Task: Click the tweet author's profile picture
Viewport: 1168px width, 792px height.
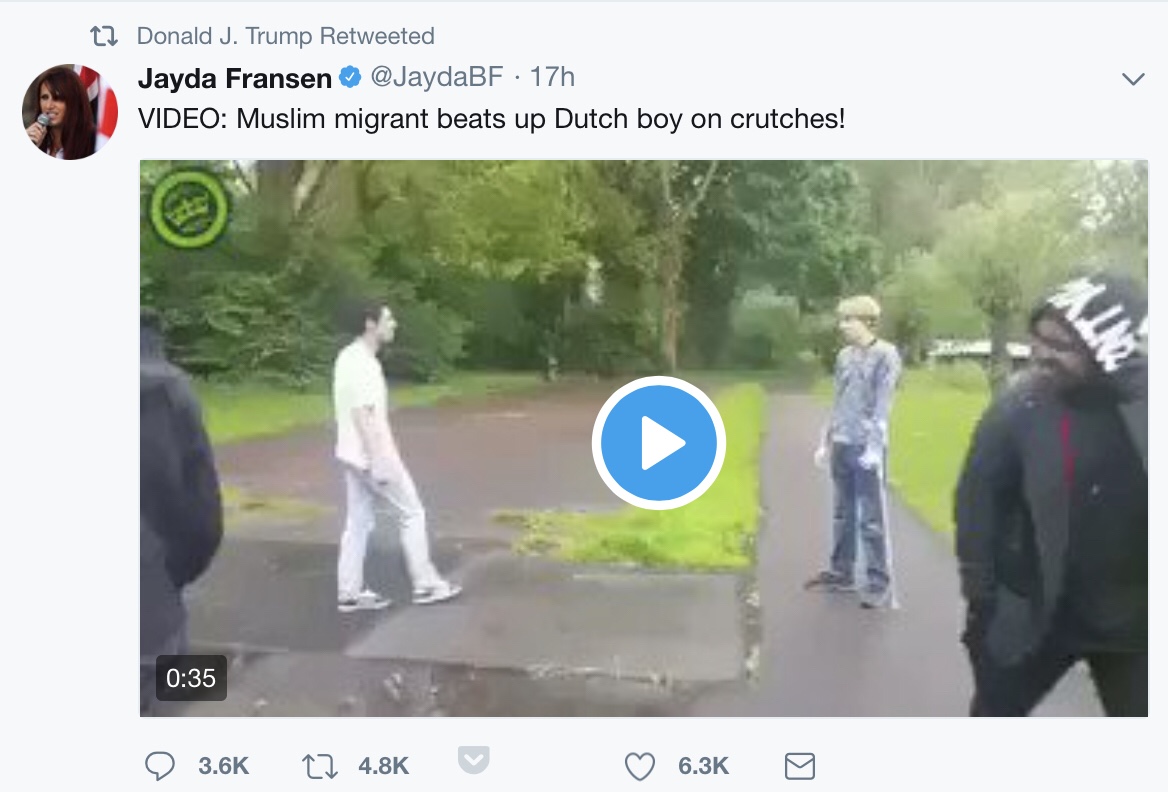Action: [x=63, y=111]
